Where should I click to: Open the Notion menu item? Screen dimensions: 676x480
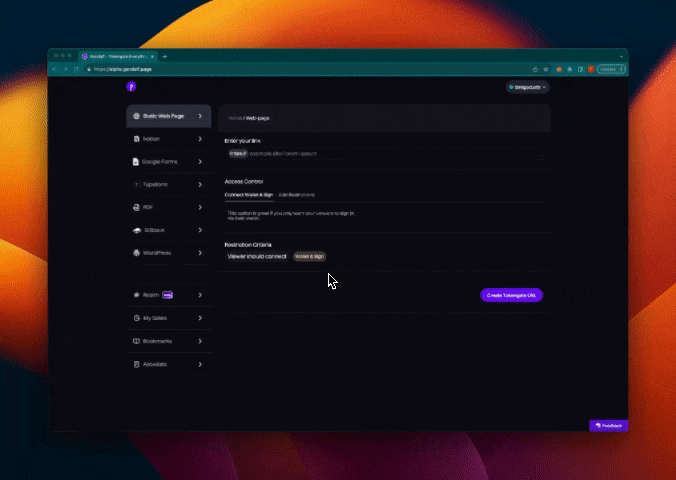point(169,139)
